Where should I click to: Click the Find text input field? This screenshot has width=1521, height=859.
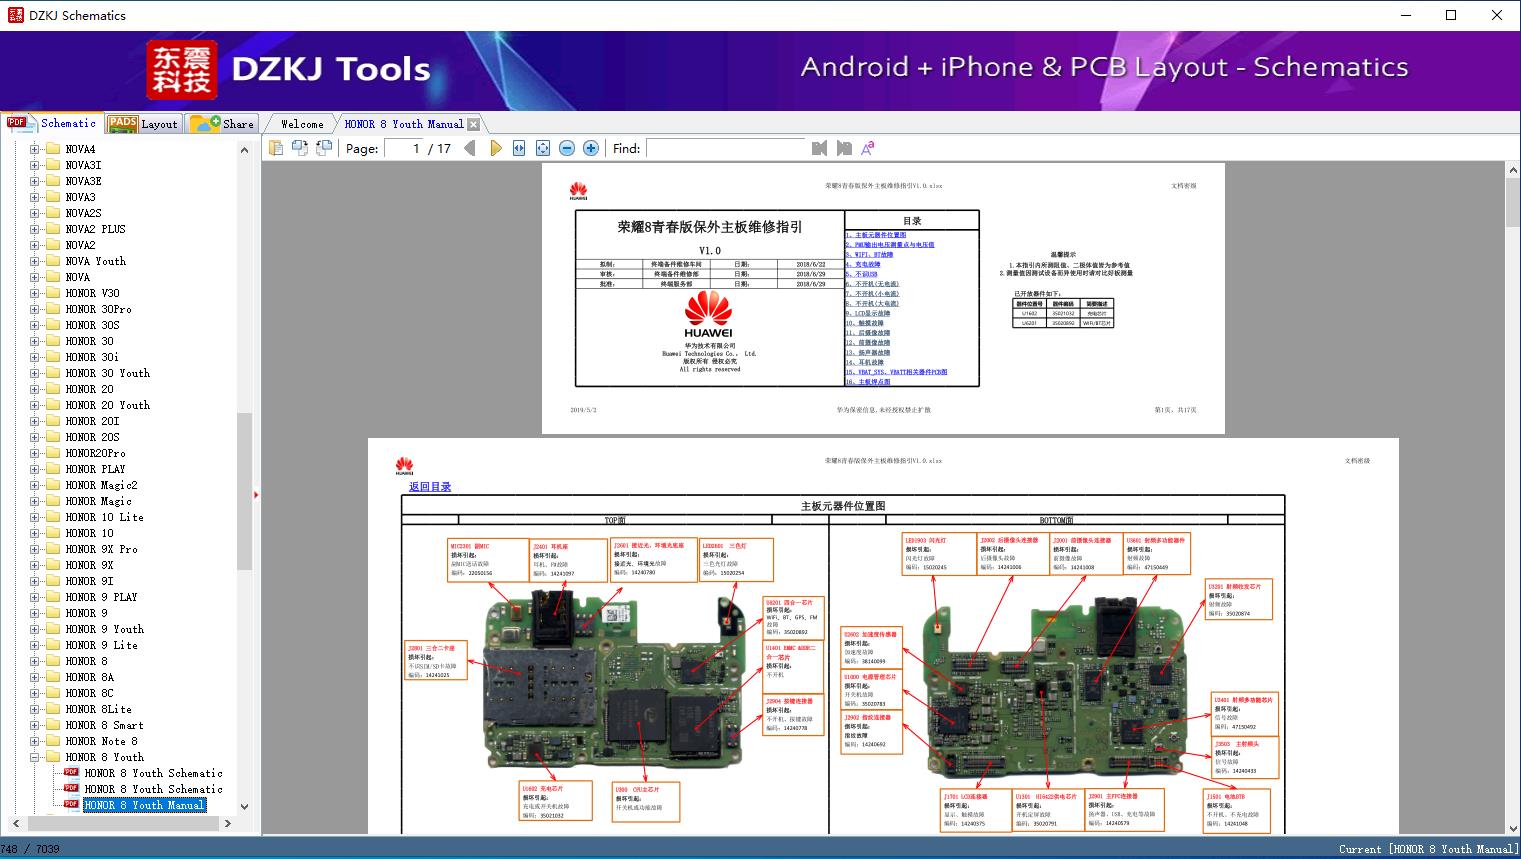pyautogui.click(x=726, y=148)
